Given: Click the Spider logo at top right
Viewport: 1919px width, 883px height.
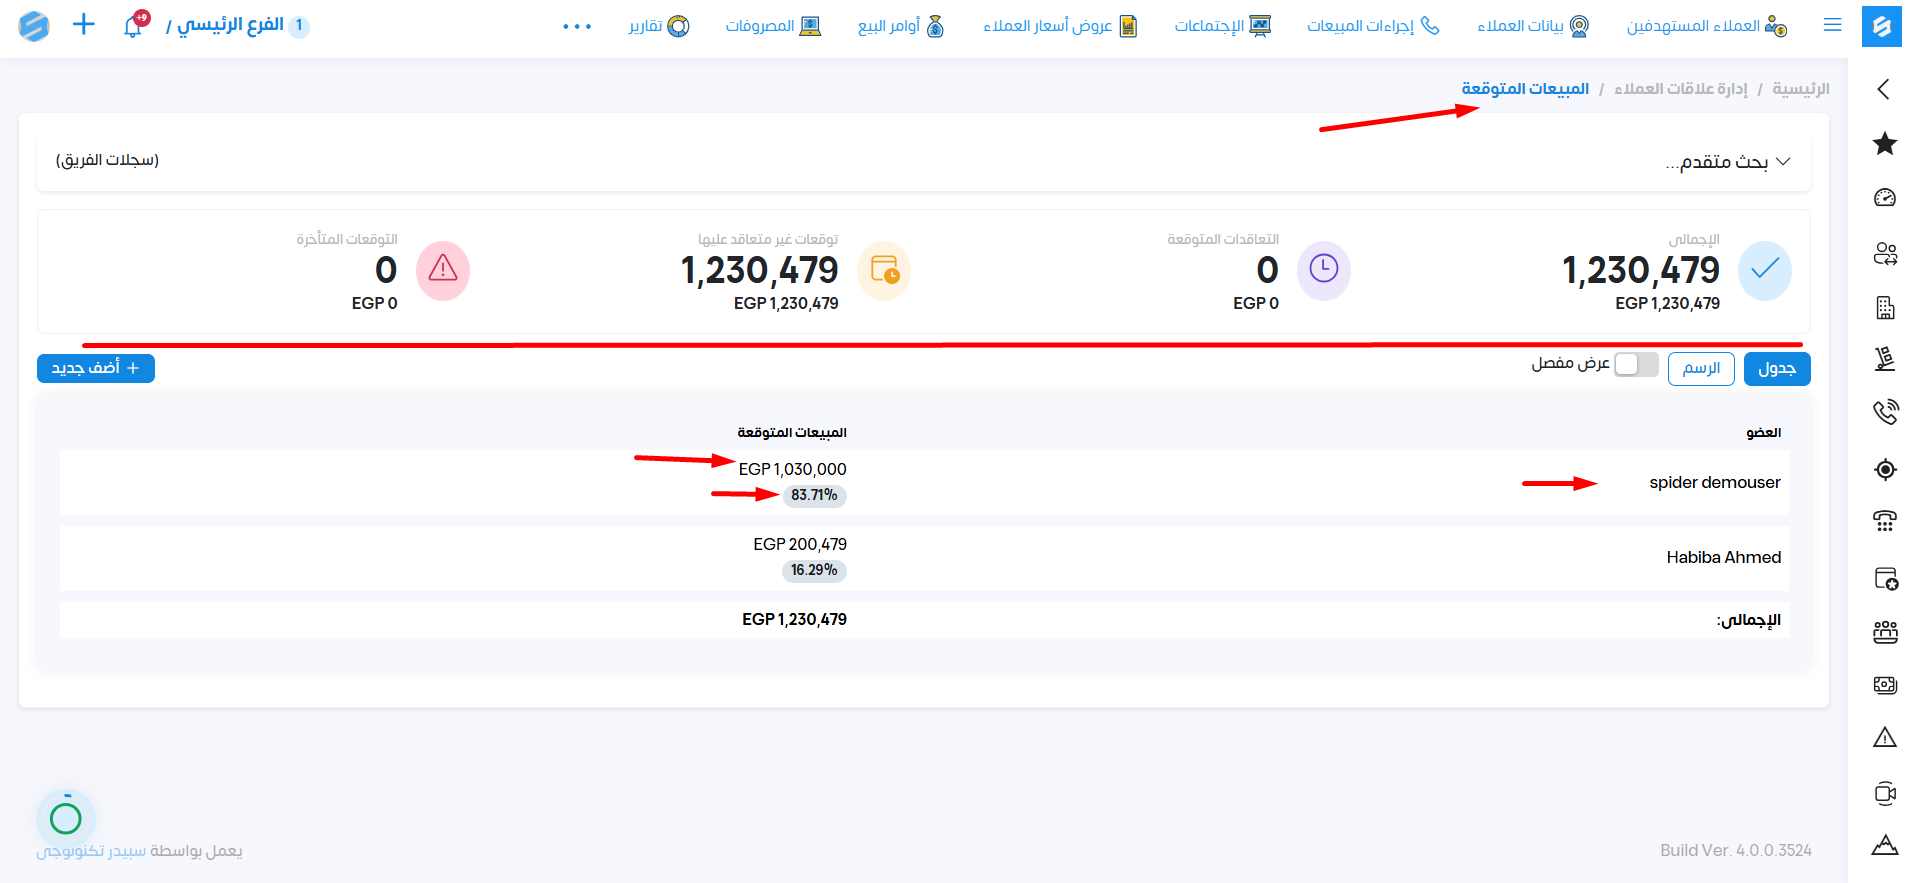Looking at the screenshot, I should 1882,26.
